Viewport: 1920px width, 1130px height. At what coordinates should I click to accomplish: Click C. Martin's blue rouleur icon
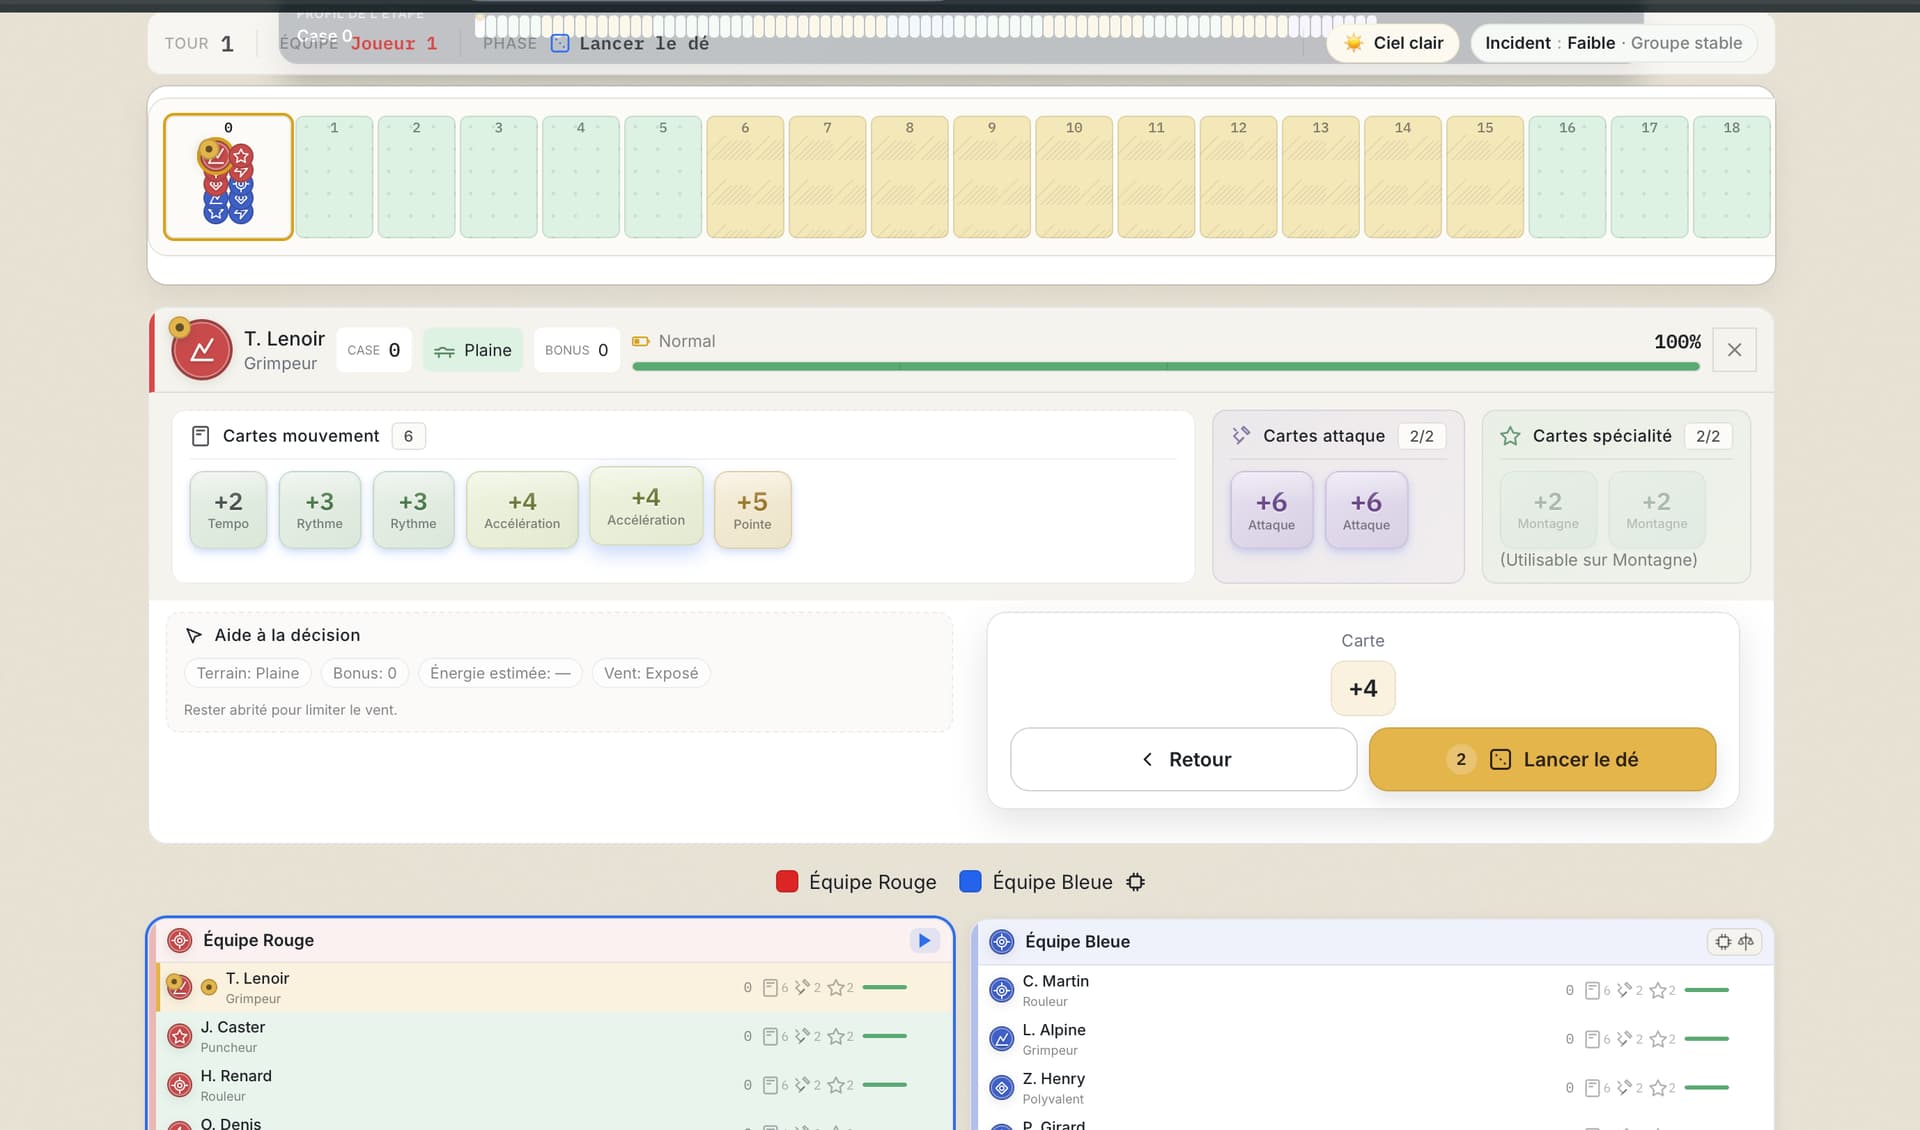pyautogui.click(x=1001, y=990)
